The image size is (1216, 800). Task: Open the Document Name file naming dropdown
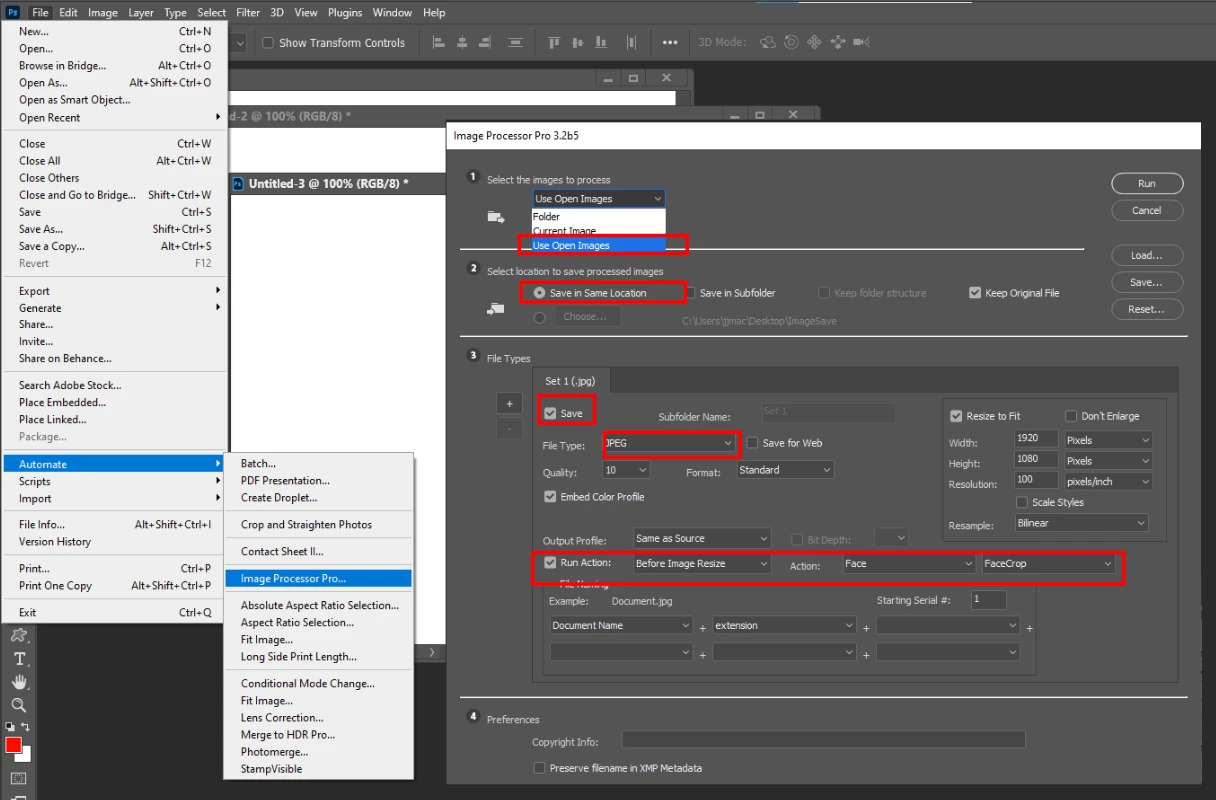621,626
